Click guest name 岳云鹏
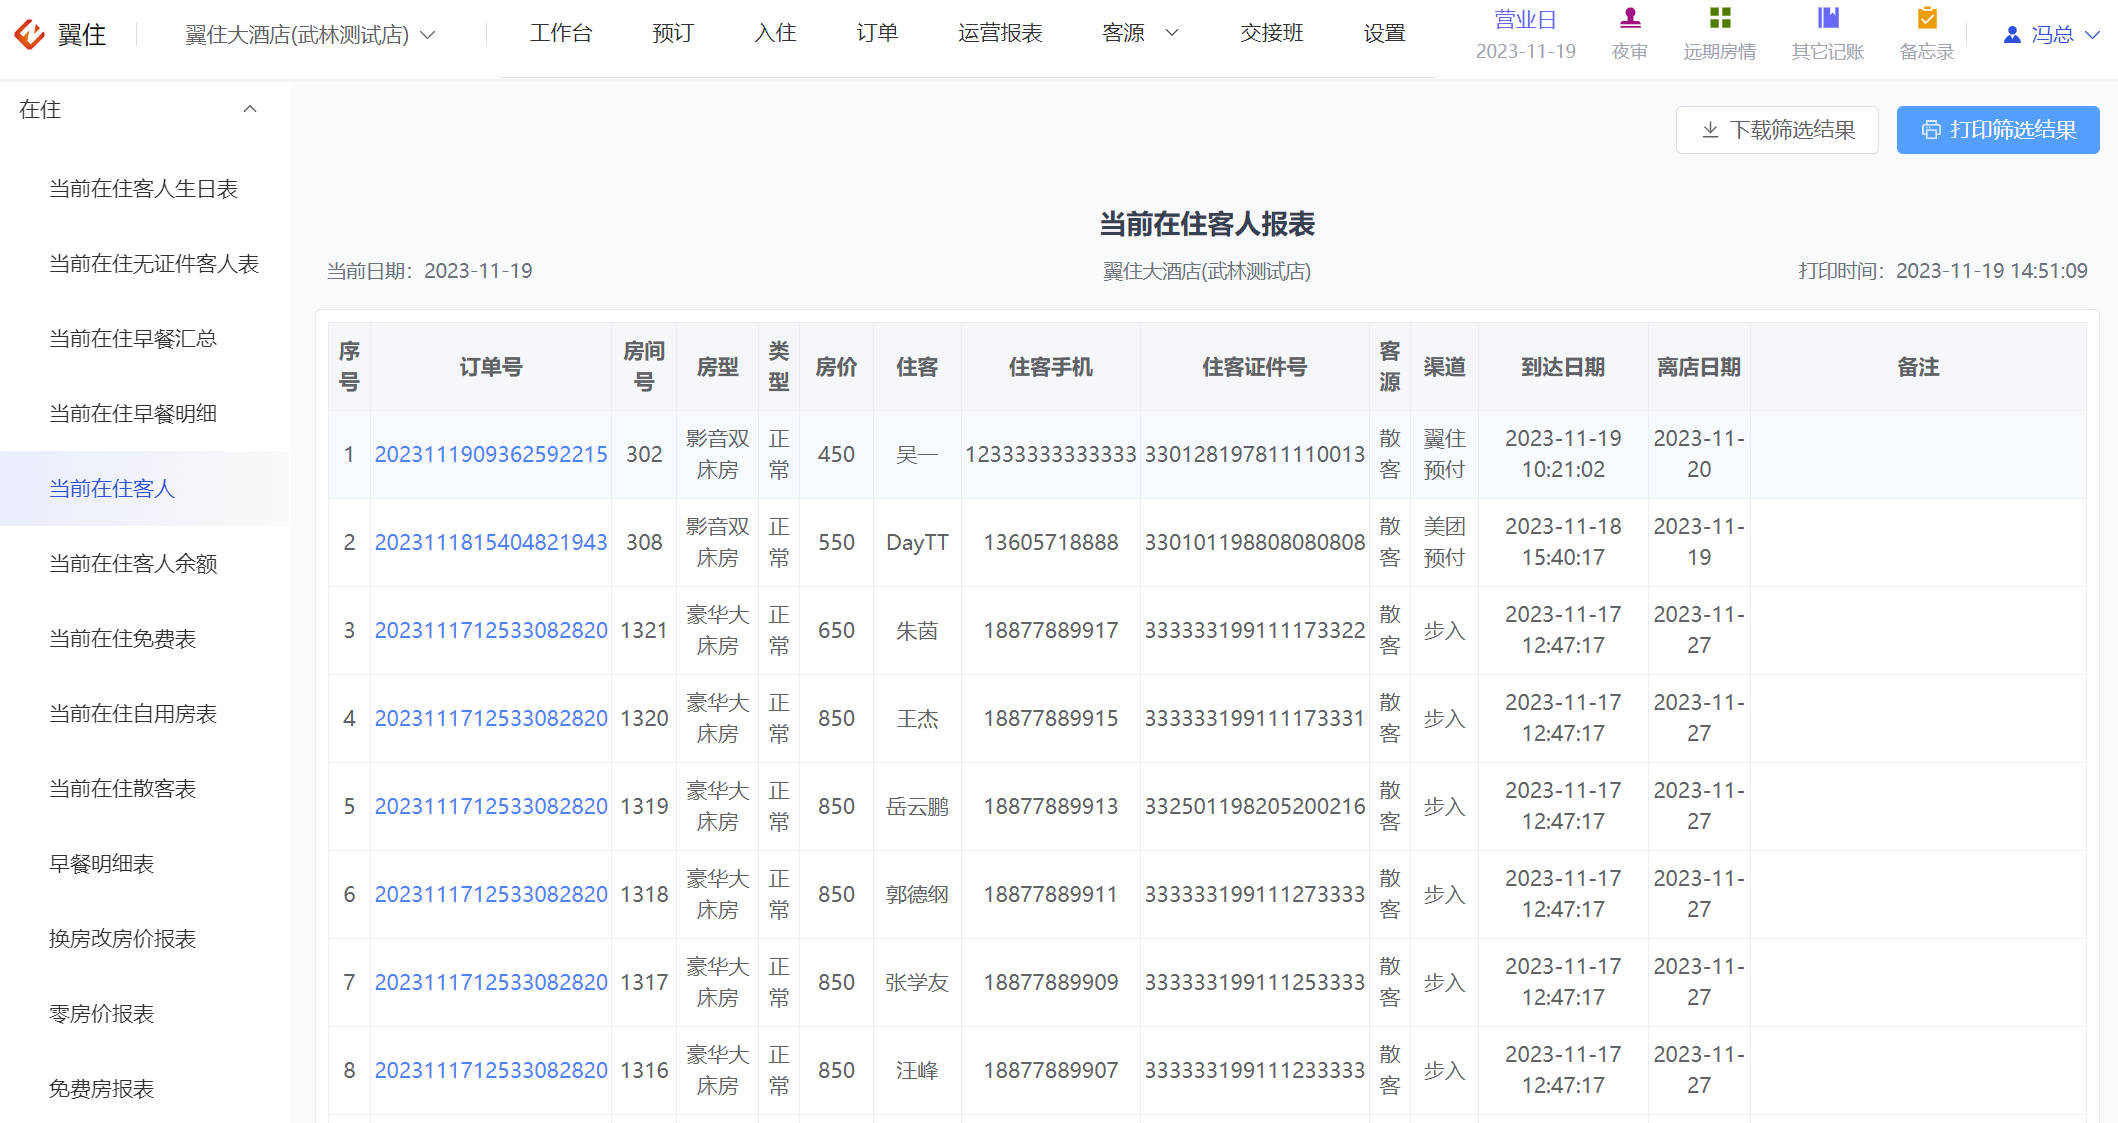Image resolution: width=2118 pixels, height=1123 pixels. point(917,807)
